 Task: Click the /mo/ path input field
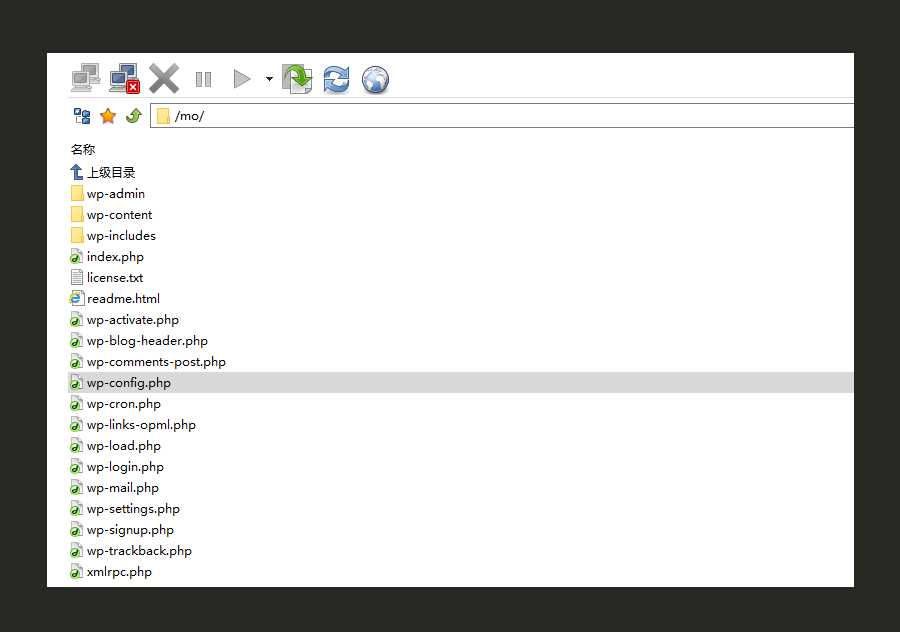tap(500, 116)
